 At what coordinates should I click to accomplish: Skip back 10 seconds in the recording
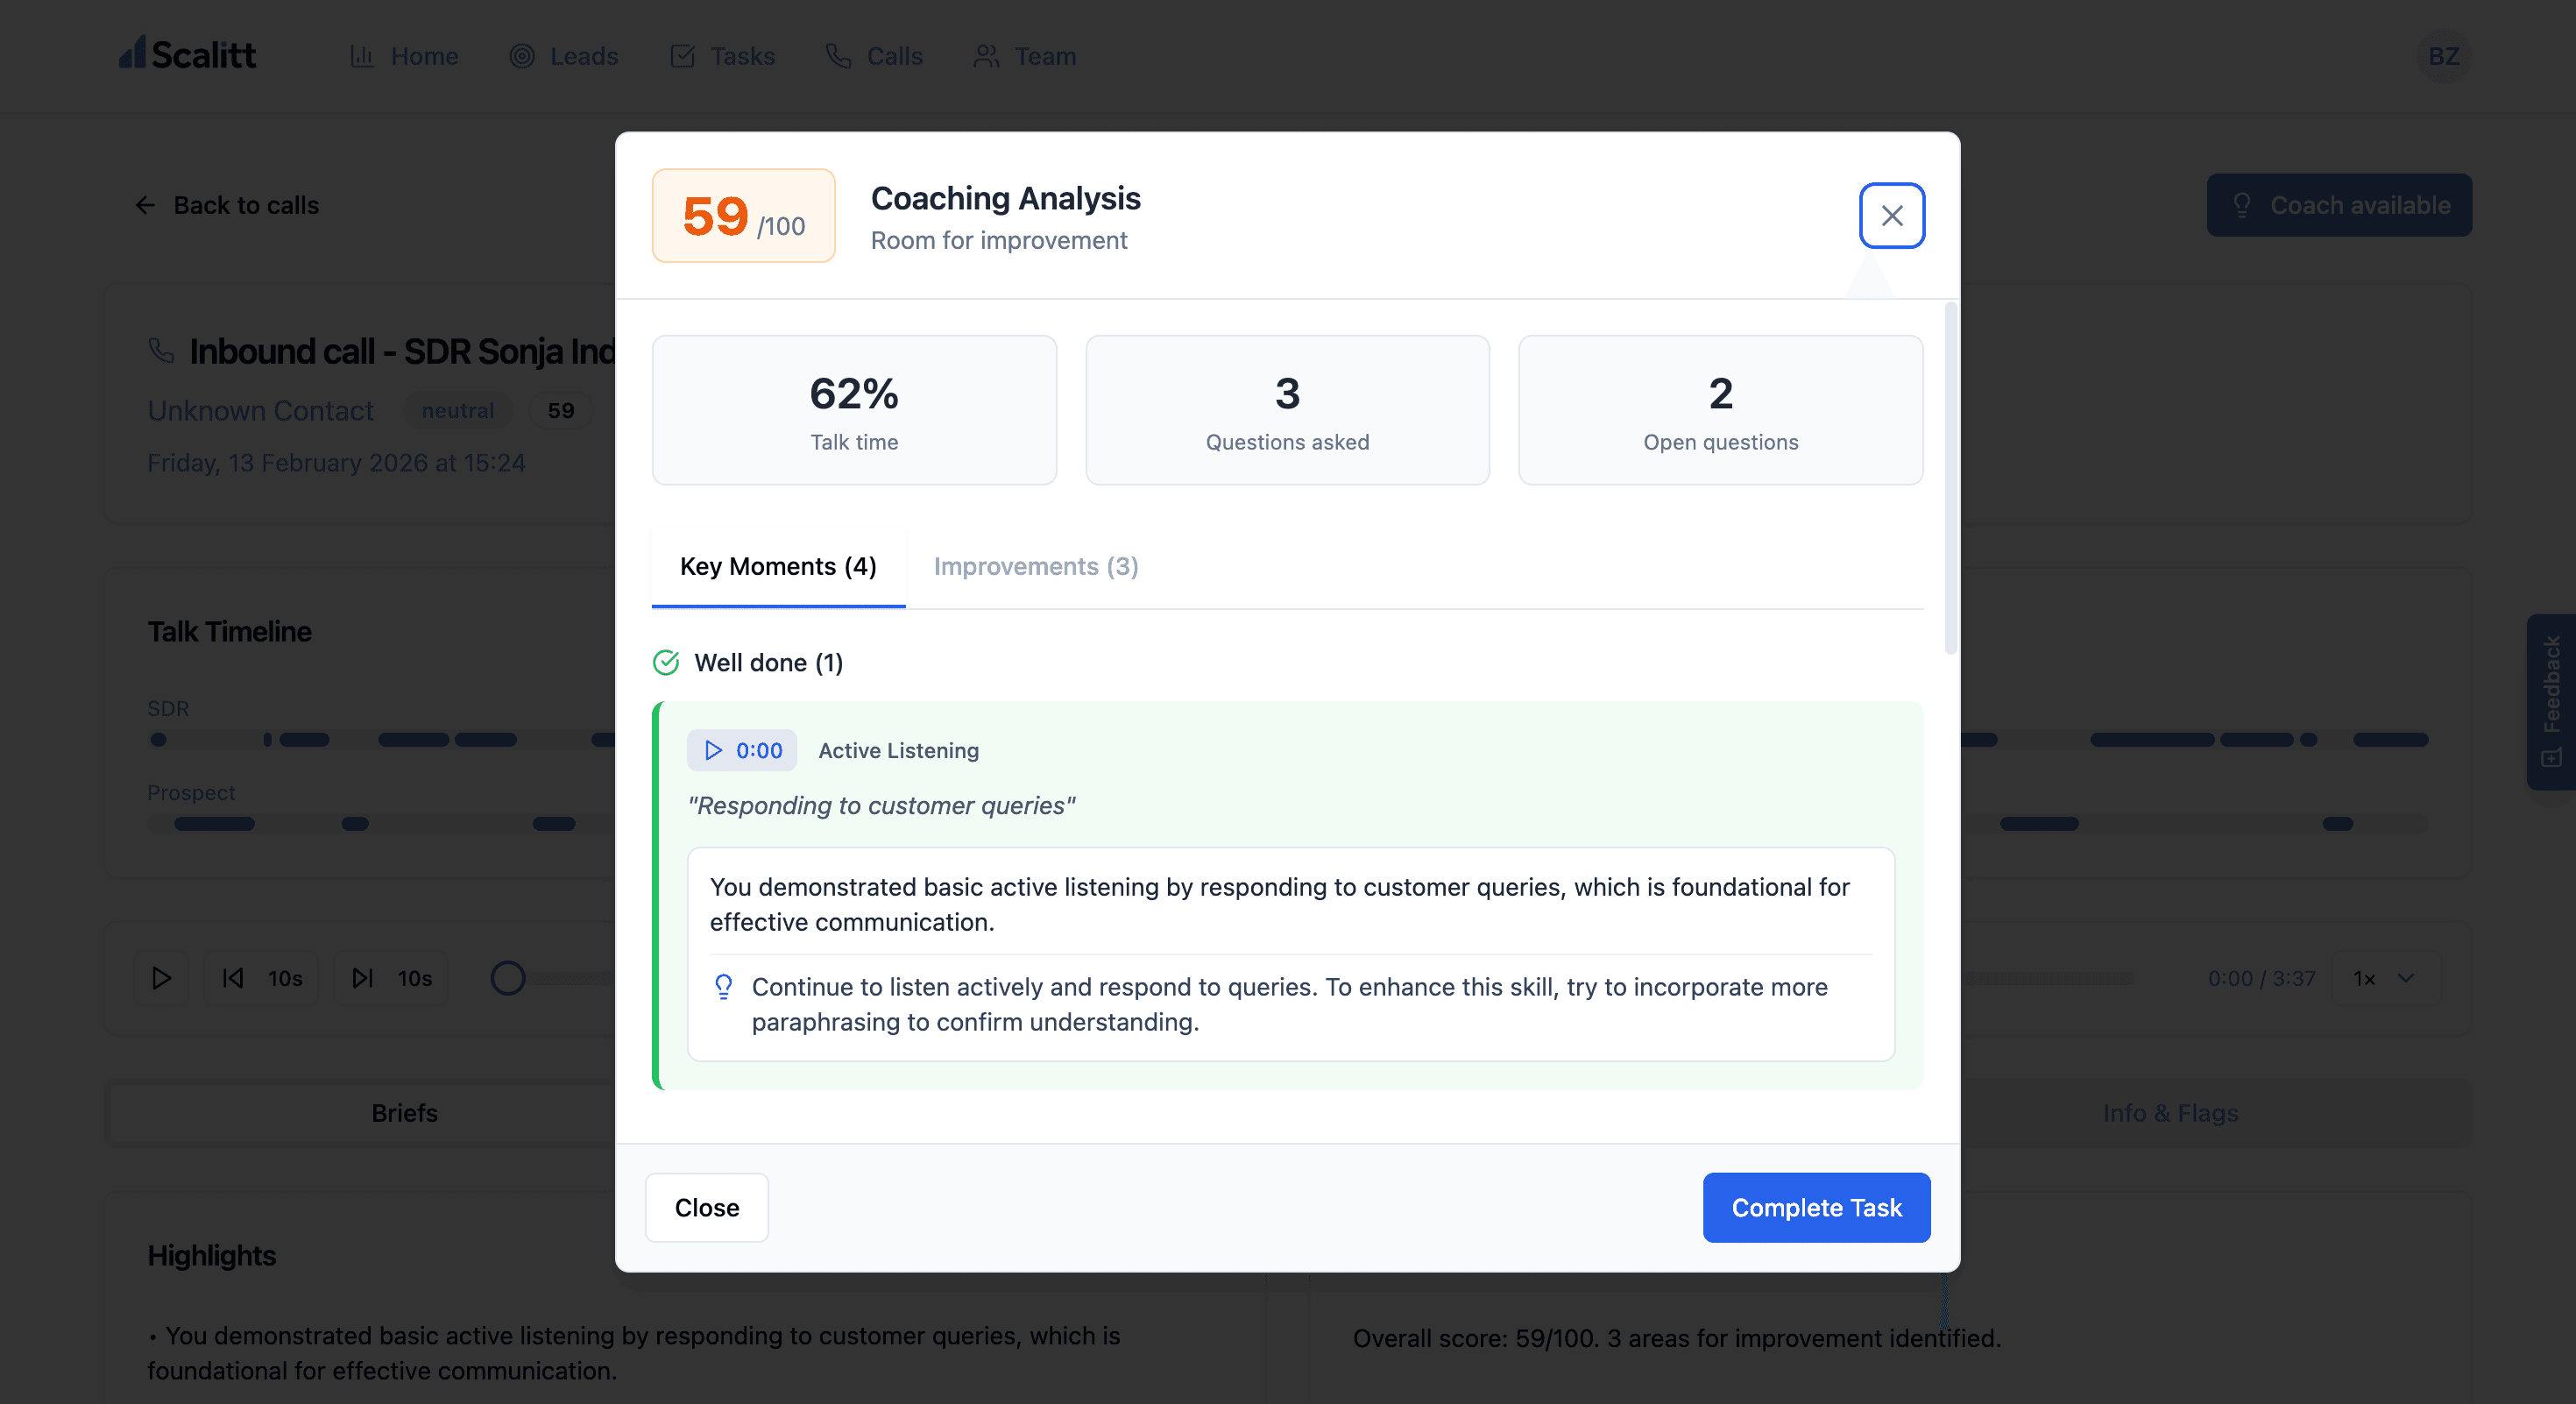(260, 978)
